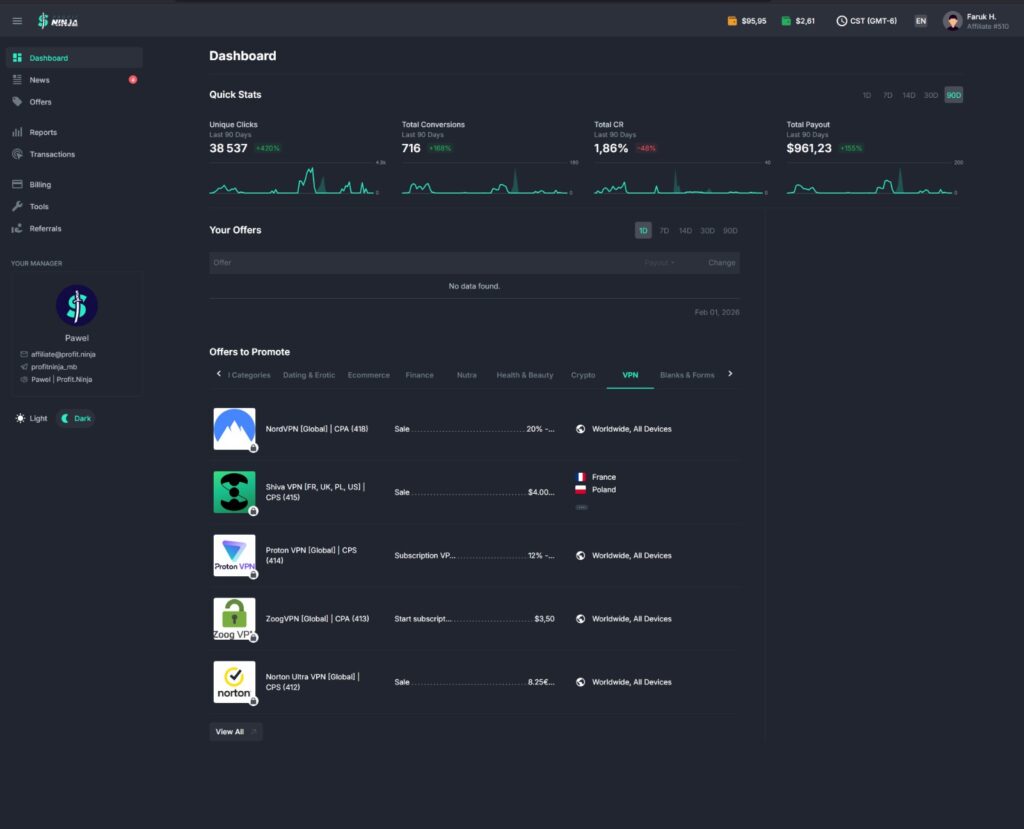1024x829 pixels.
Task: Click the orange wallet balance icon
Action: click(x=732, y=21)
